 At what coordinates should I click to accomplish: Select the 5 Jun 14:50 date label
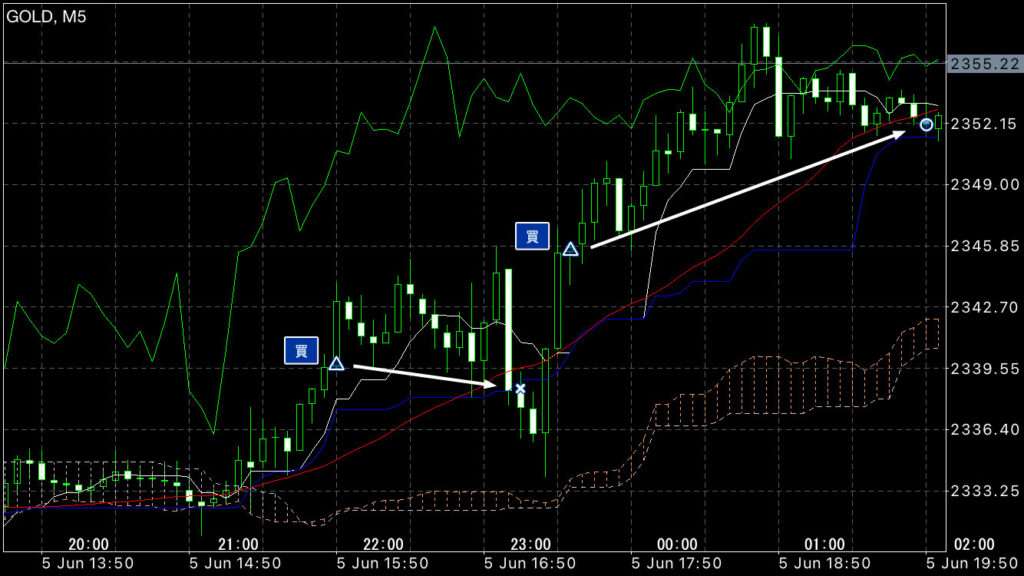pyautogui.click(x=235, y=564)
